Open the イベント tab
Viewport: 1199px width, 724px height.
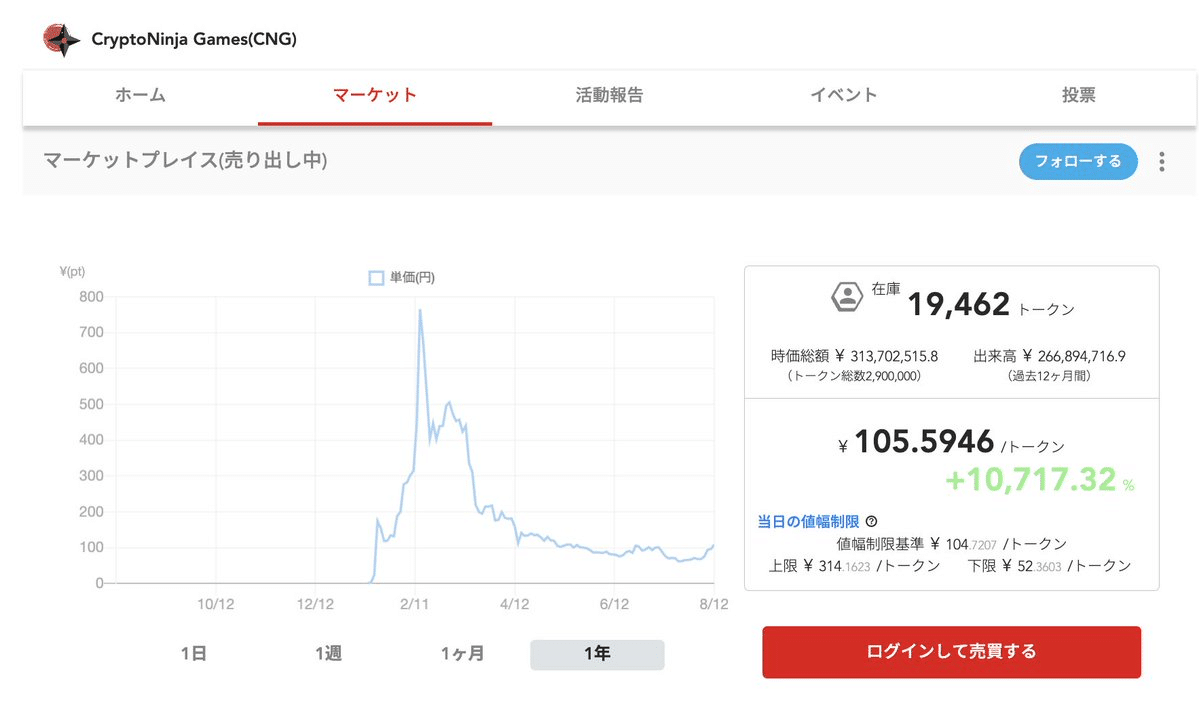coord(843,95)
